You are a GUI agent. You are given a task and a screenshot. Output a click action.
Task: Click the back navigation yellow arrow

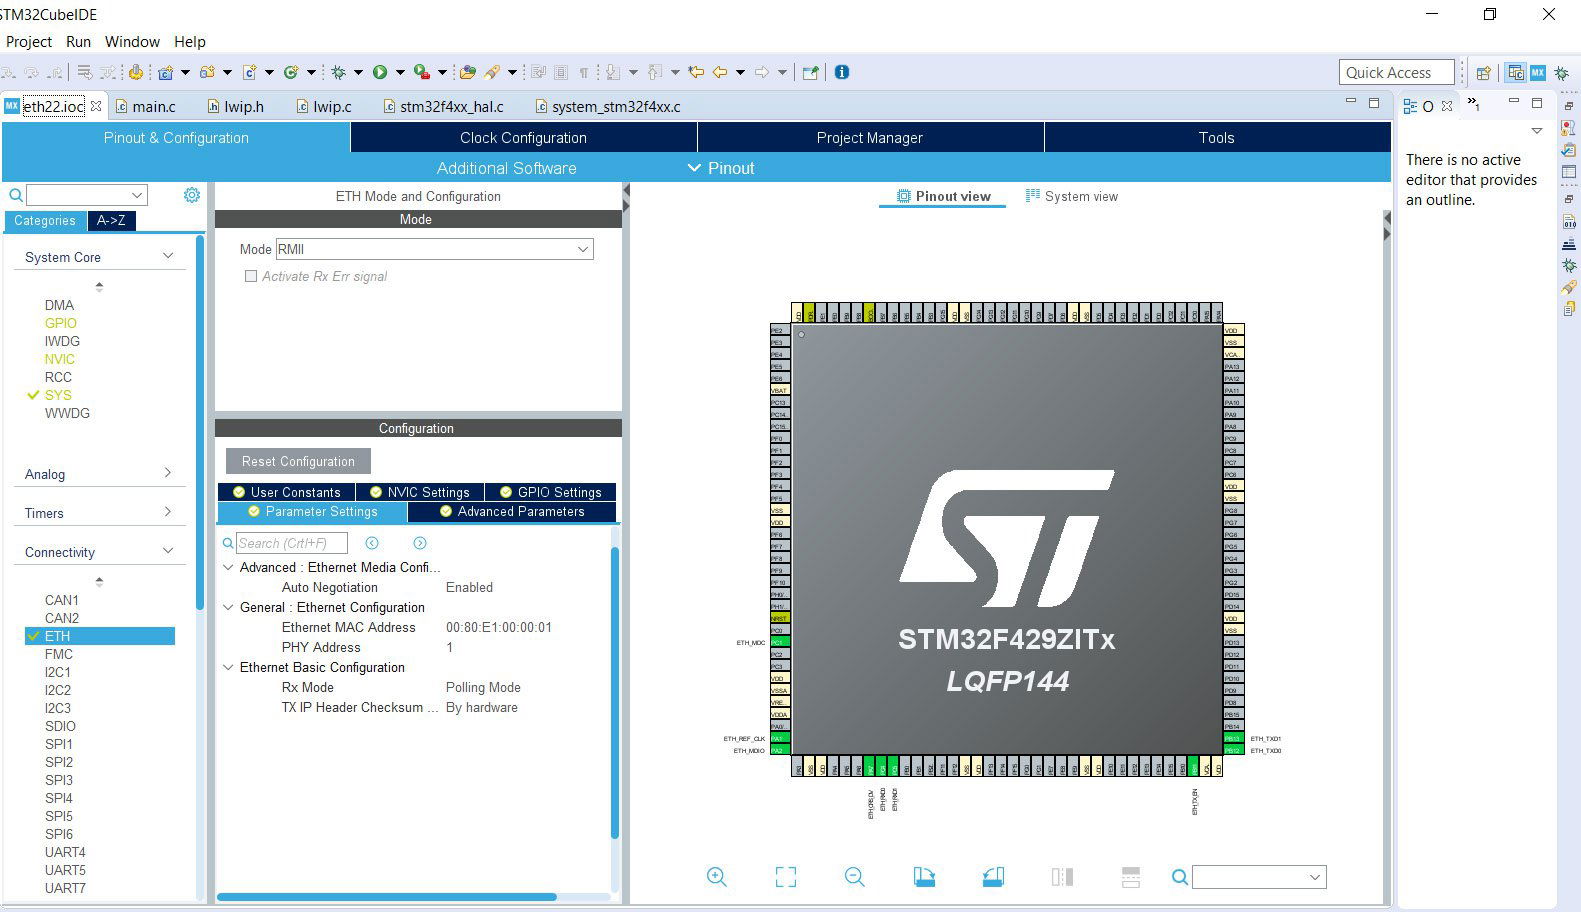pyautogui.click(x=719, y=72)
